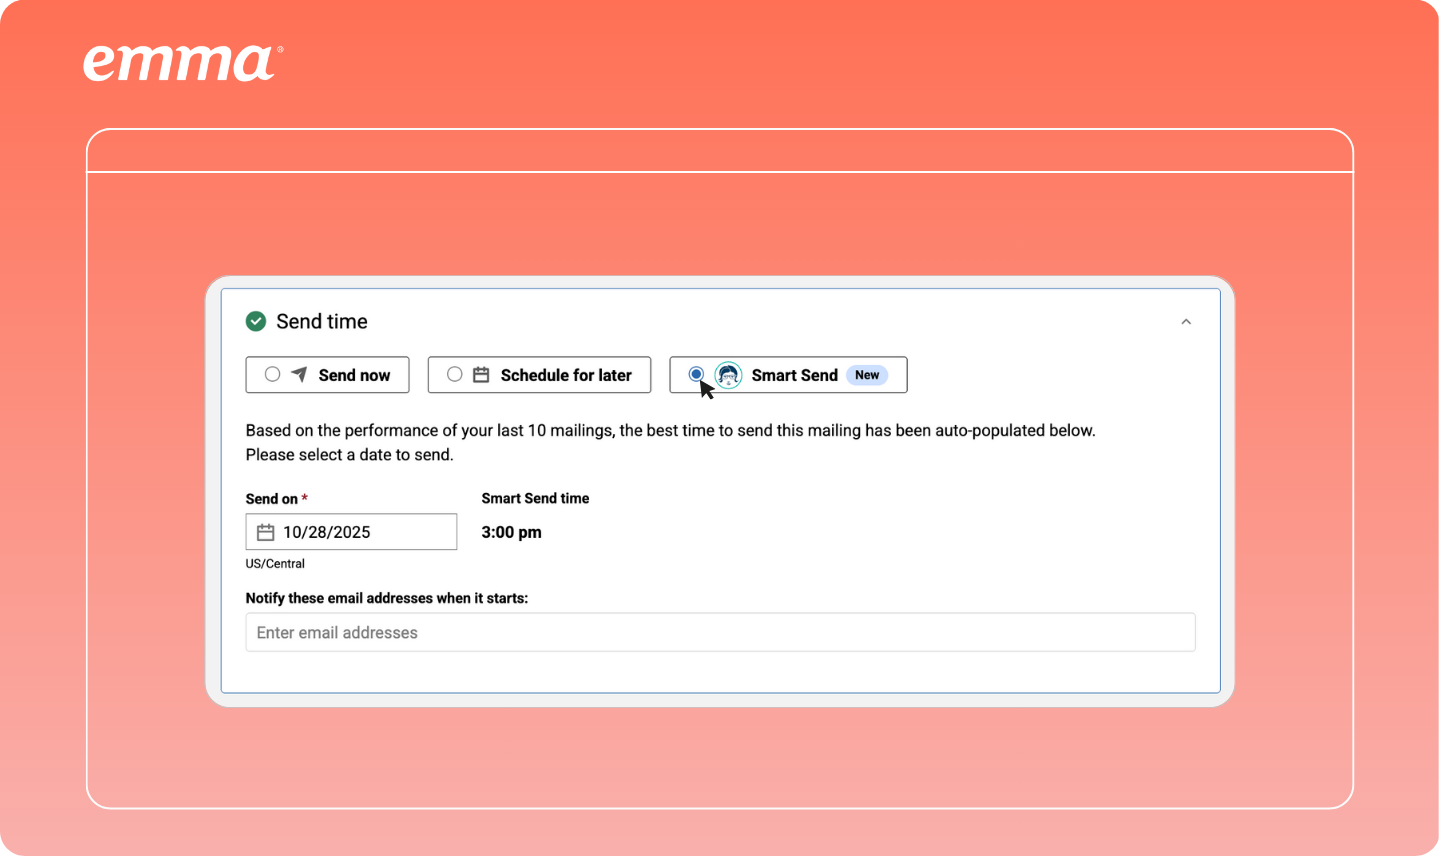The height and width of the screenshot is (856, 1440).
Task: Click the Smart Send avatar icon
Action: pyautogui.click(x=728, y=375)
